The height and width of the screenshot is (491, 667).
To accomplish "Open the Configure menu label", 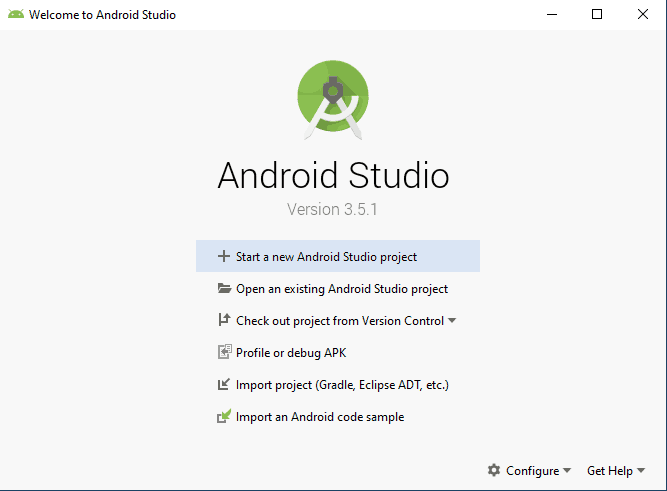I will [x=533, y=471].
